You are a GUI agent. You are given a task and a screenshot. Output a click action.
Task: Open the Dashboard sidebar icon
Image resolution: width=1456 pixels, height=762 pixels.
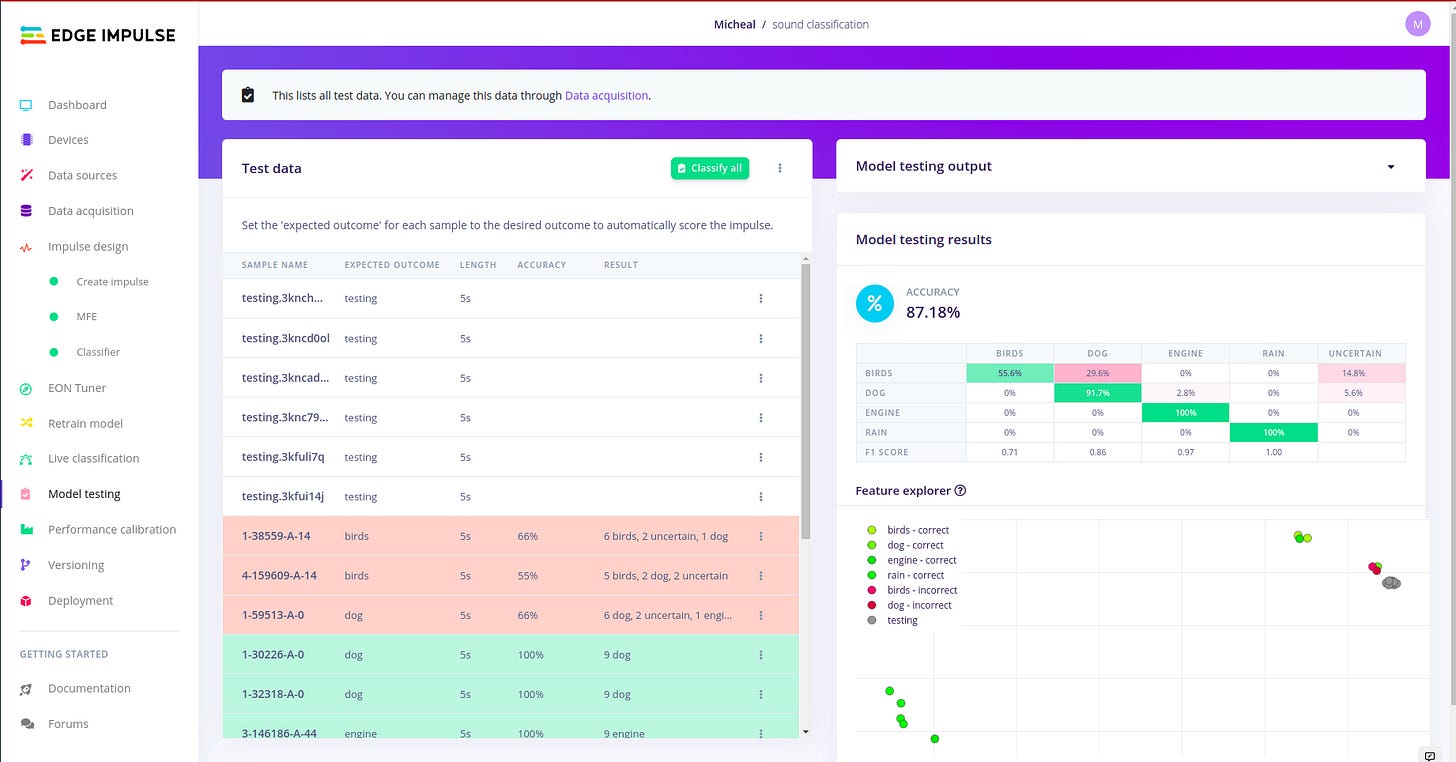click(x=27, y=105)
